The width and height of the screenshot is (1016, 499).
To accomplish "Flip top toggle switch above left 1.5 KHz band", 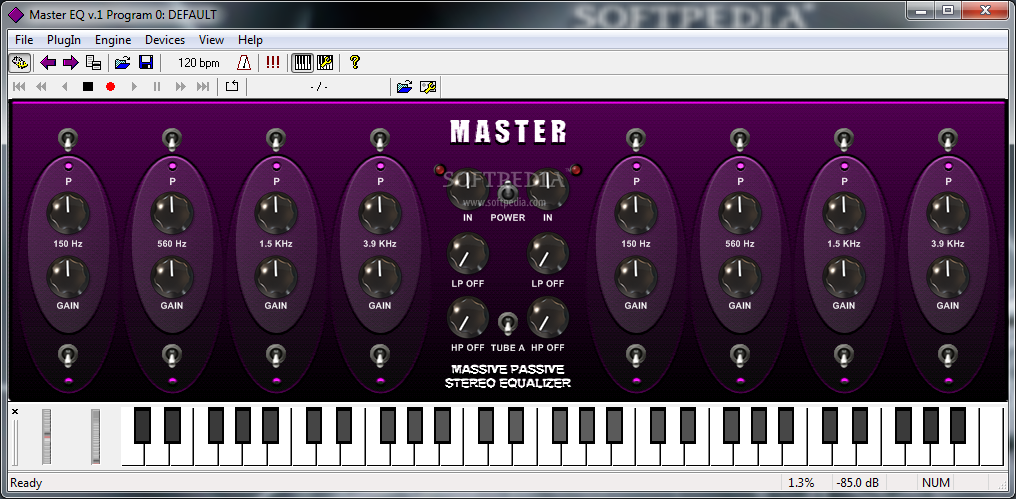I will point(276,139).
